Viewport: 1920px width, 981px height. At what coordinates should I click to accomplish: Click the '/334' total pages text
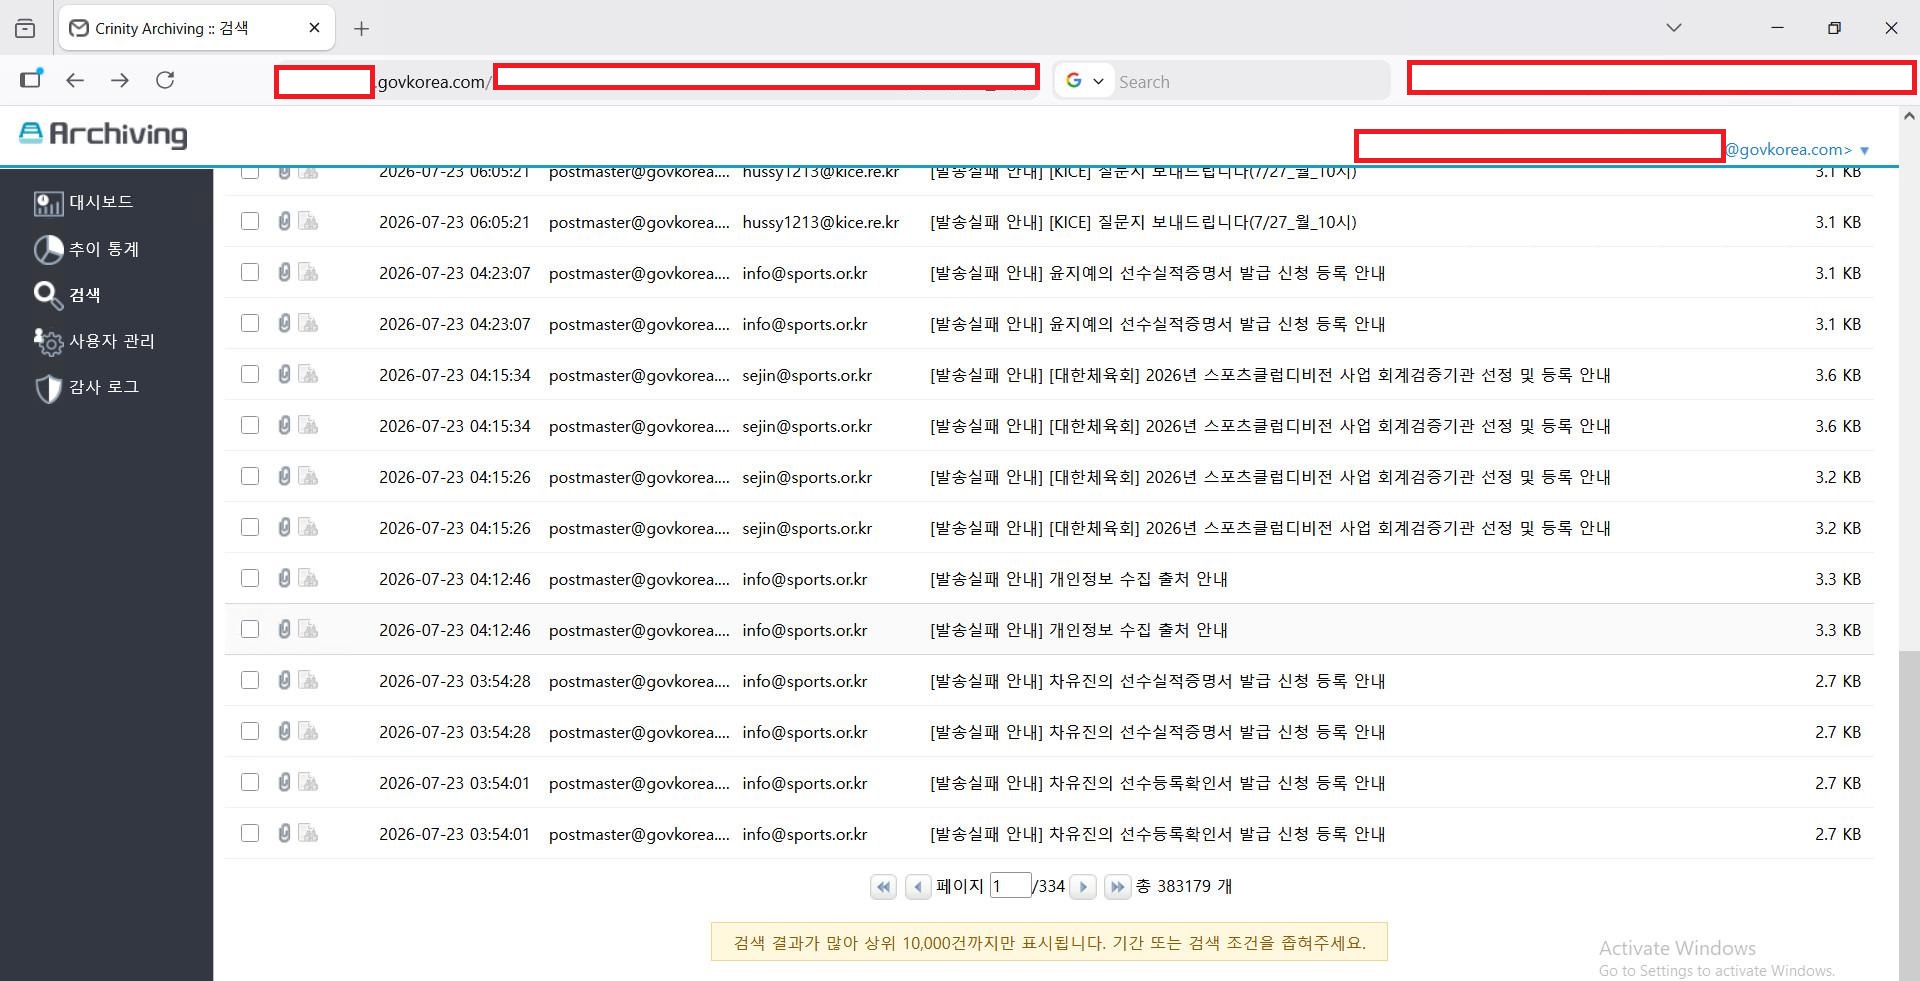coord(1049,887)
